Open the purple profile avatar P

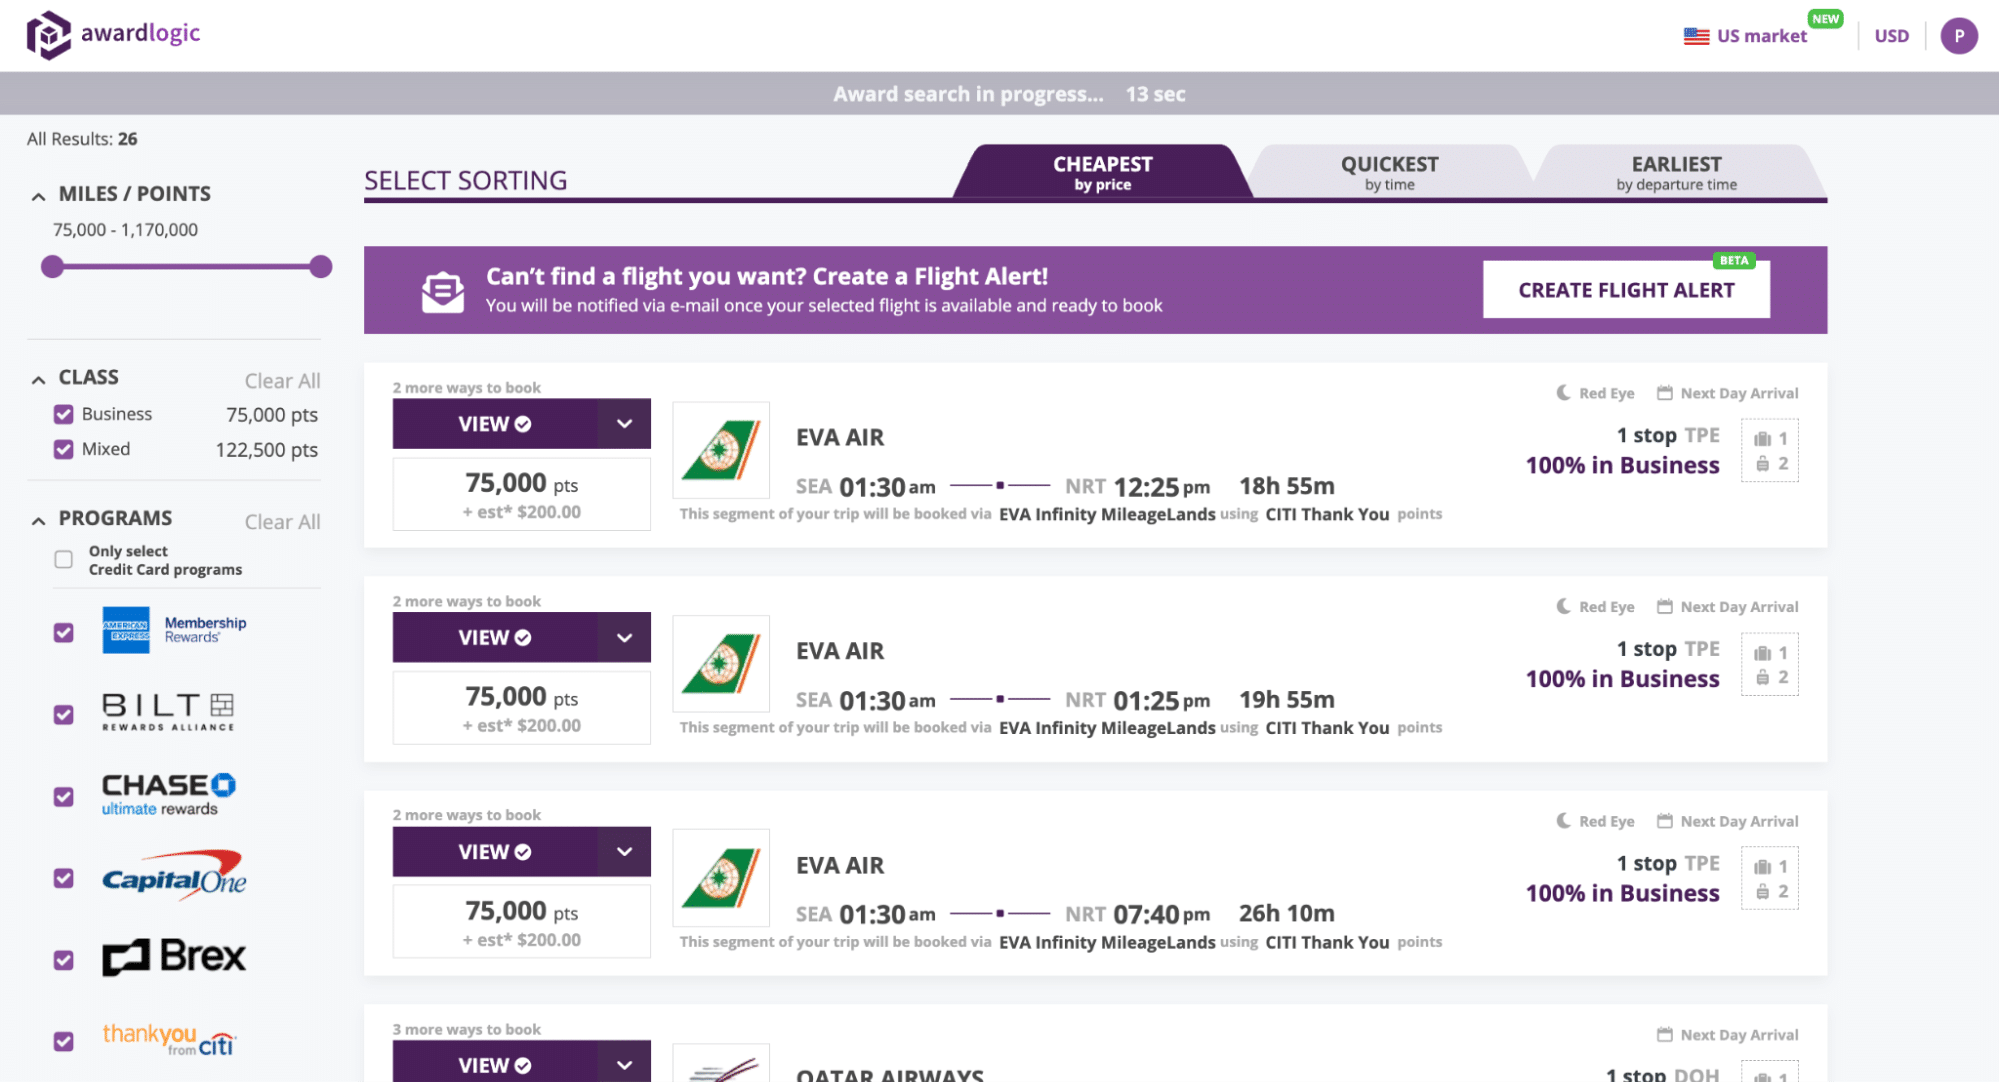click(x=1958, y=36)
